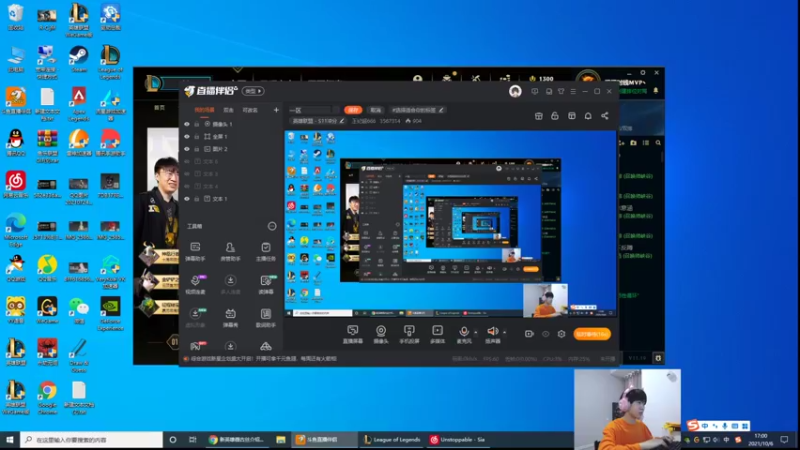The width and height of the screenshot is (800, 450).
Task: Add a 直播屏幕 screen capture source
Action: (353, 334)
